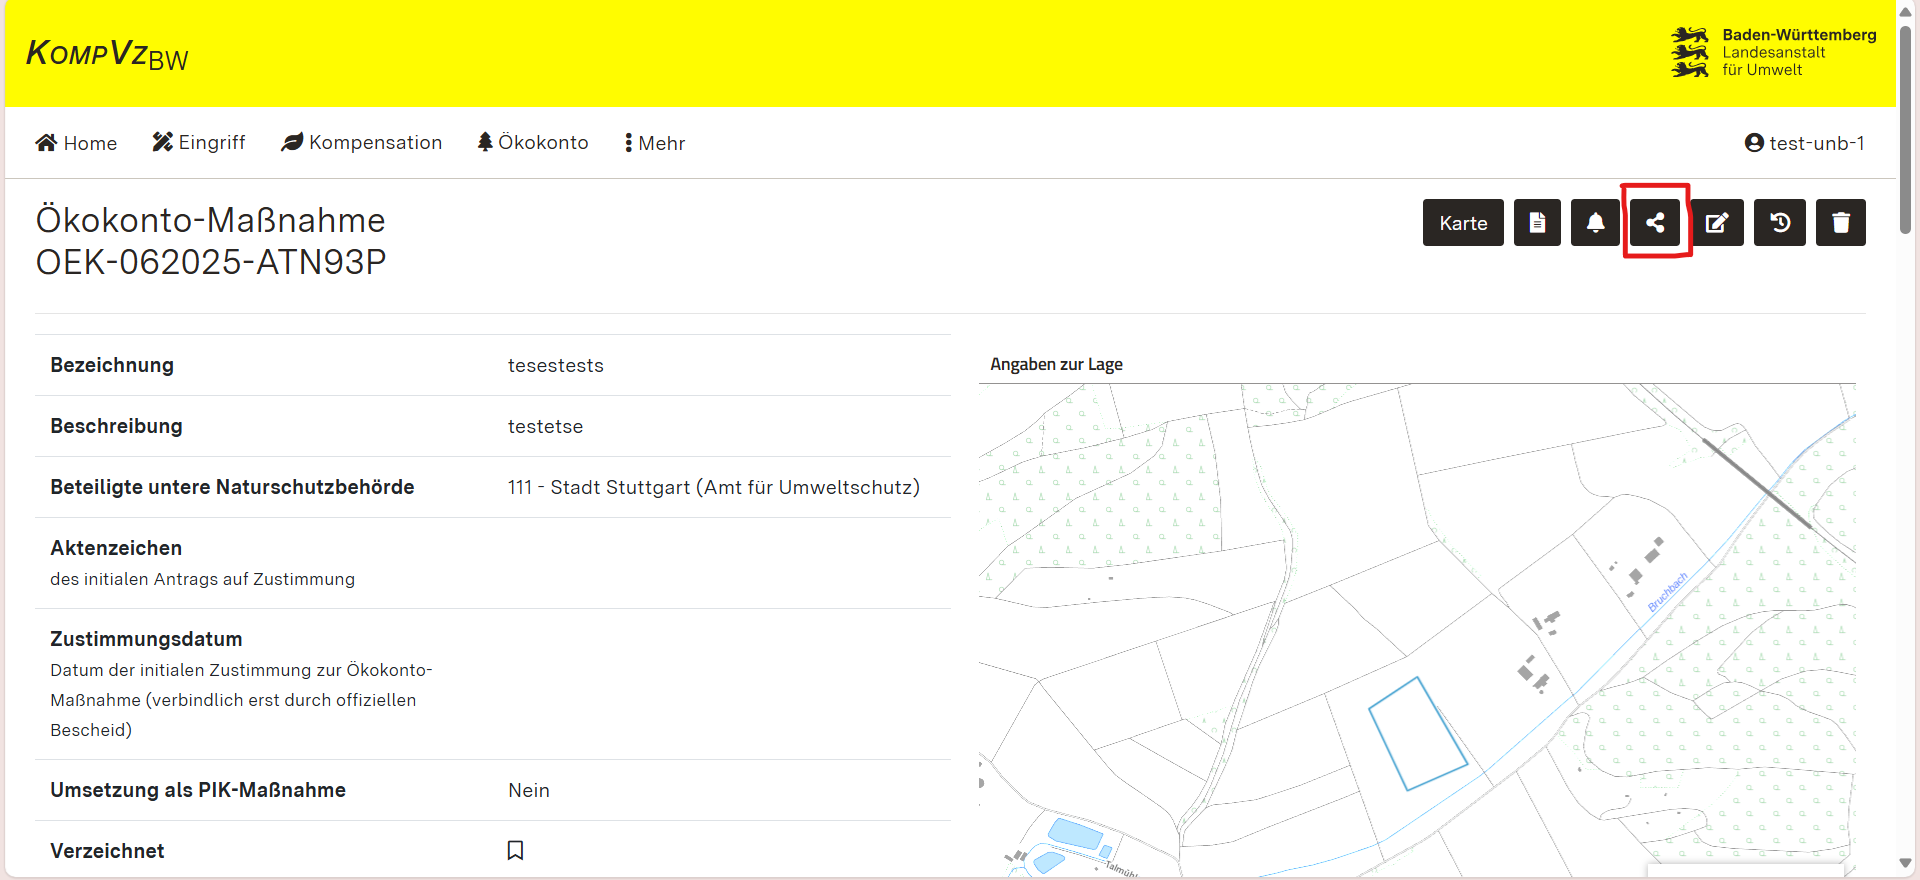The width and height of the screenshot is (1920, 880).
Task: Open the history log icon button
Action: point(1780,223)
